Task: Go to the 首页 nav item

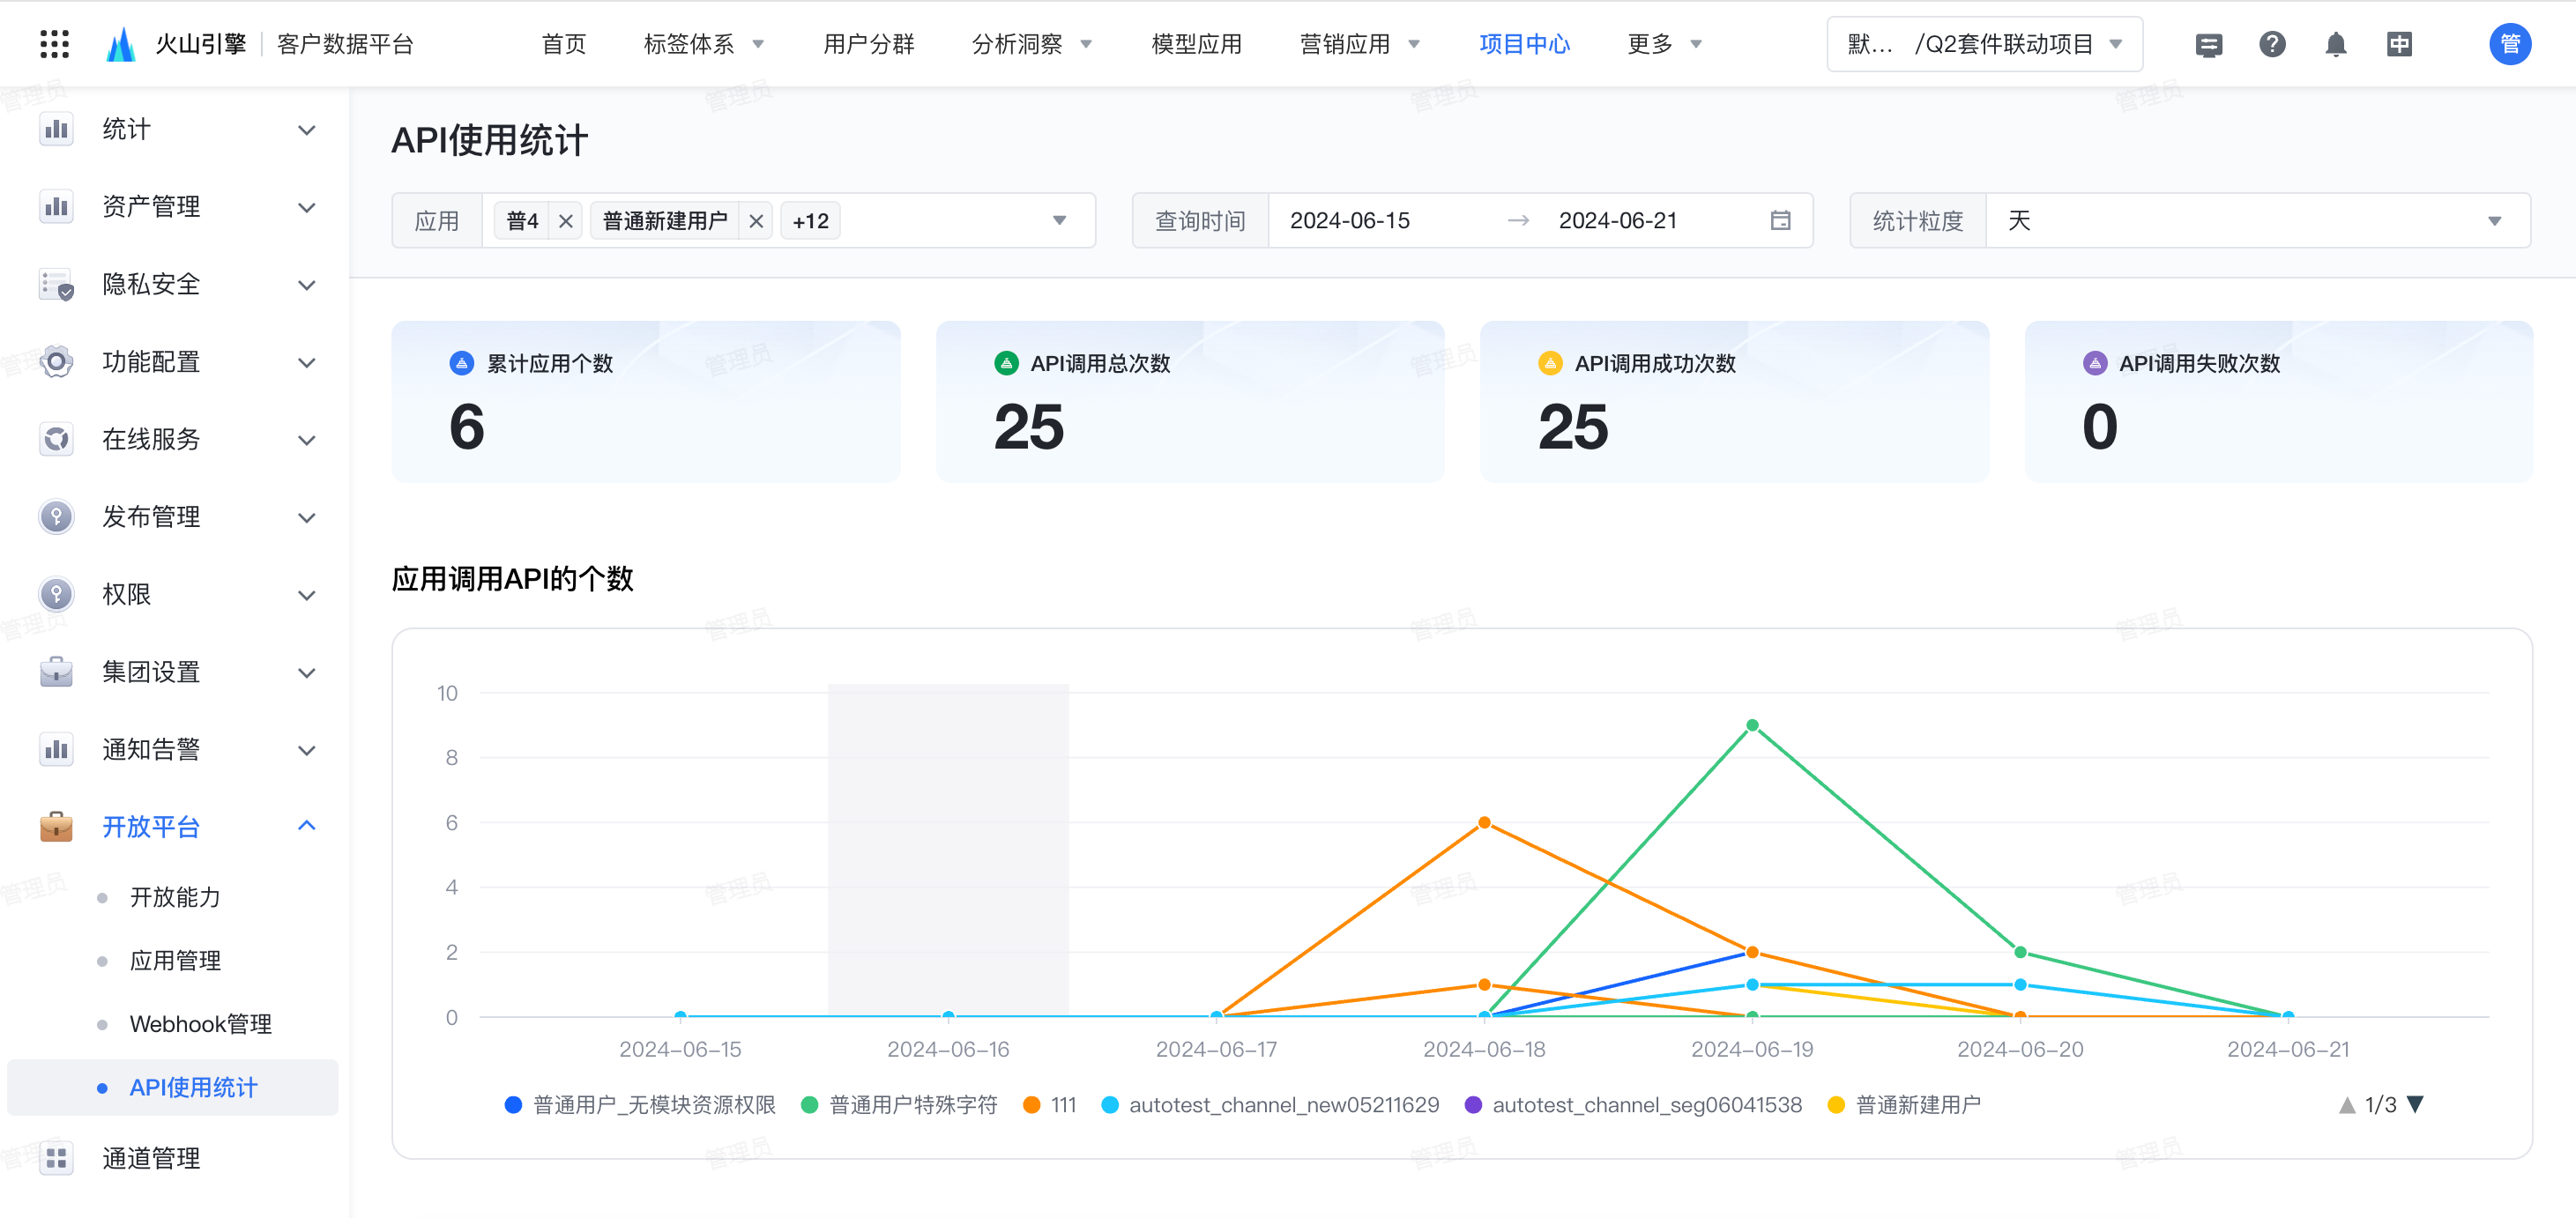Action: [x=564, y=44]
